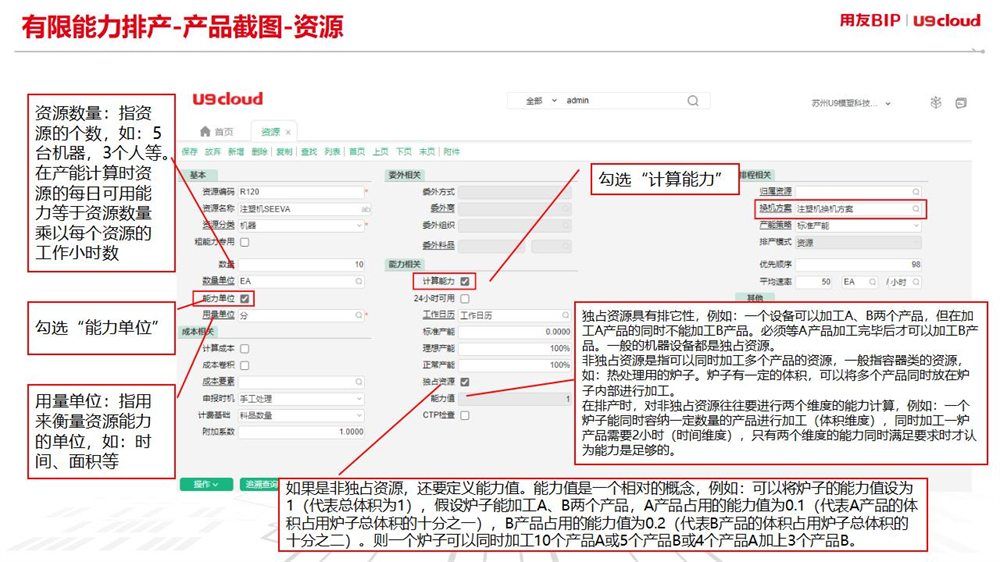Click the lookup icon in the 工作日历 field
Image resolution: width=1000 pixels, height=562 pixels.
pyautogui.click(x=566, y=315)
